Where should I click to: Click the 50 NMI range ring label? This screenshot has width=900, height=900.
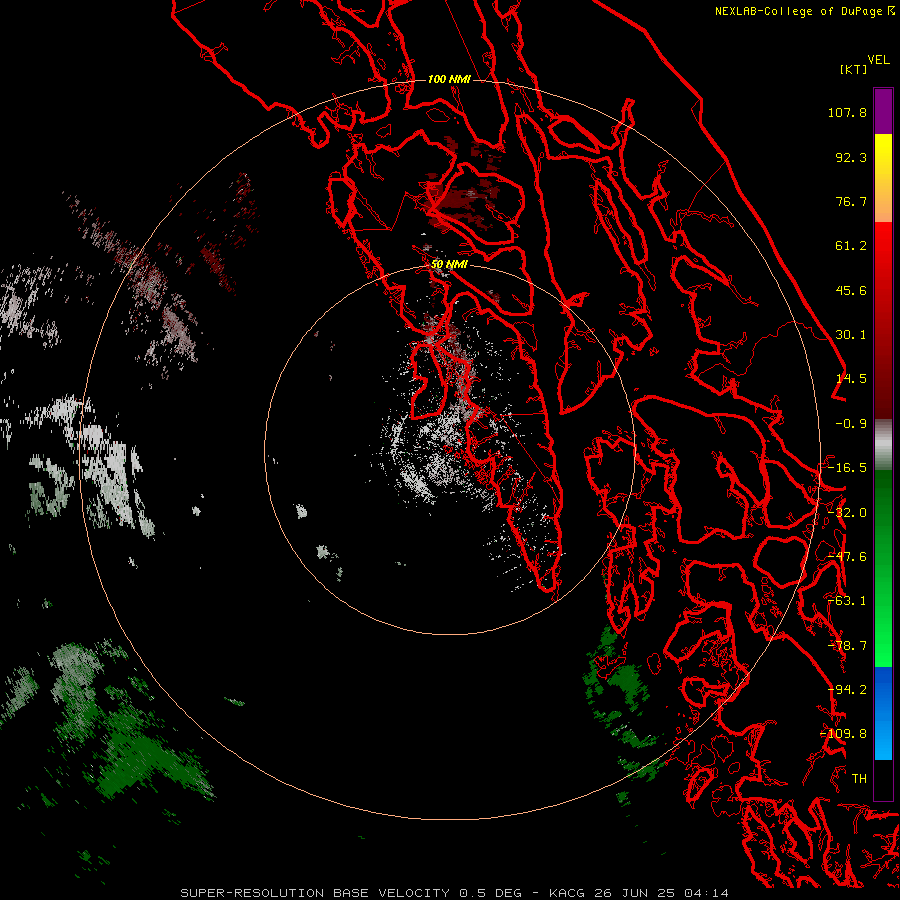[449, 265]
